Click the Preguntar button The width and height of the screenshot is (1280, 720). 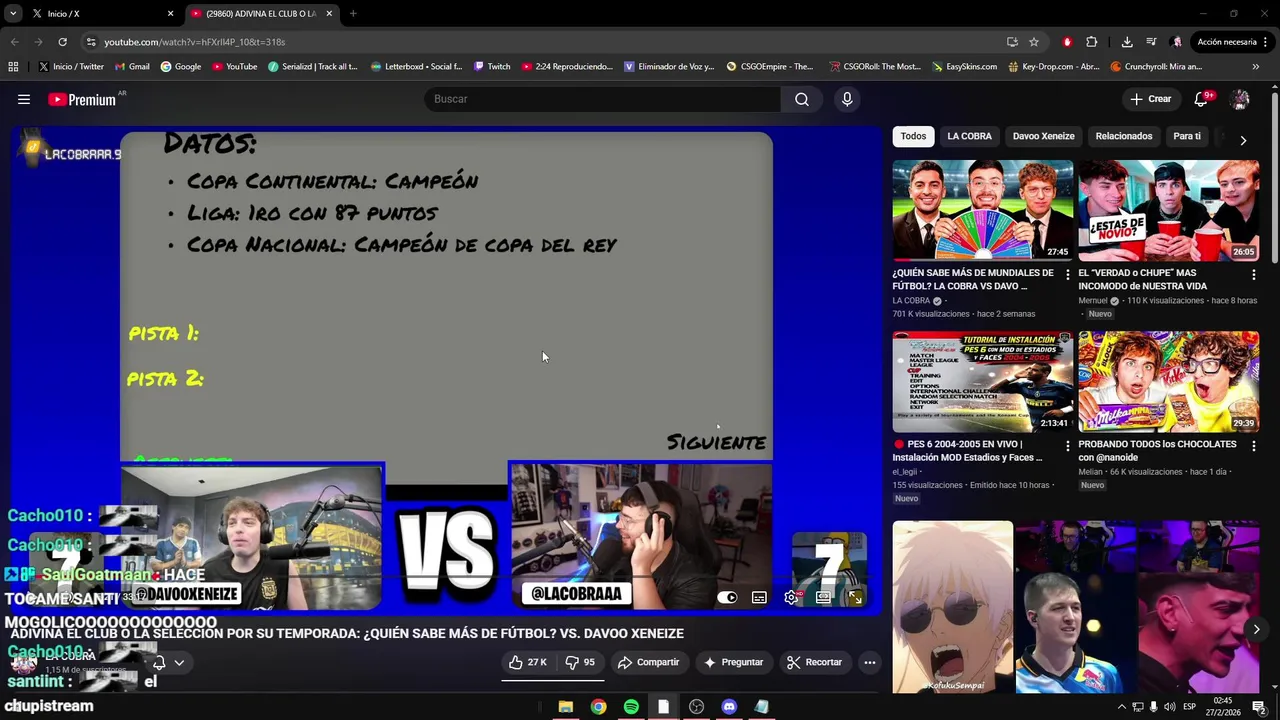pyautogui.click(x=733, y=662)
